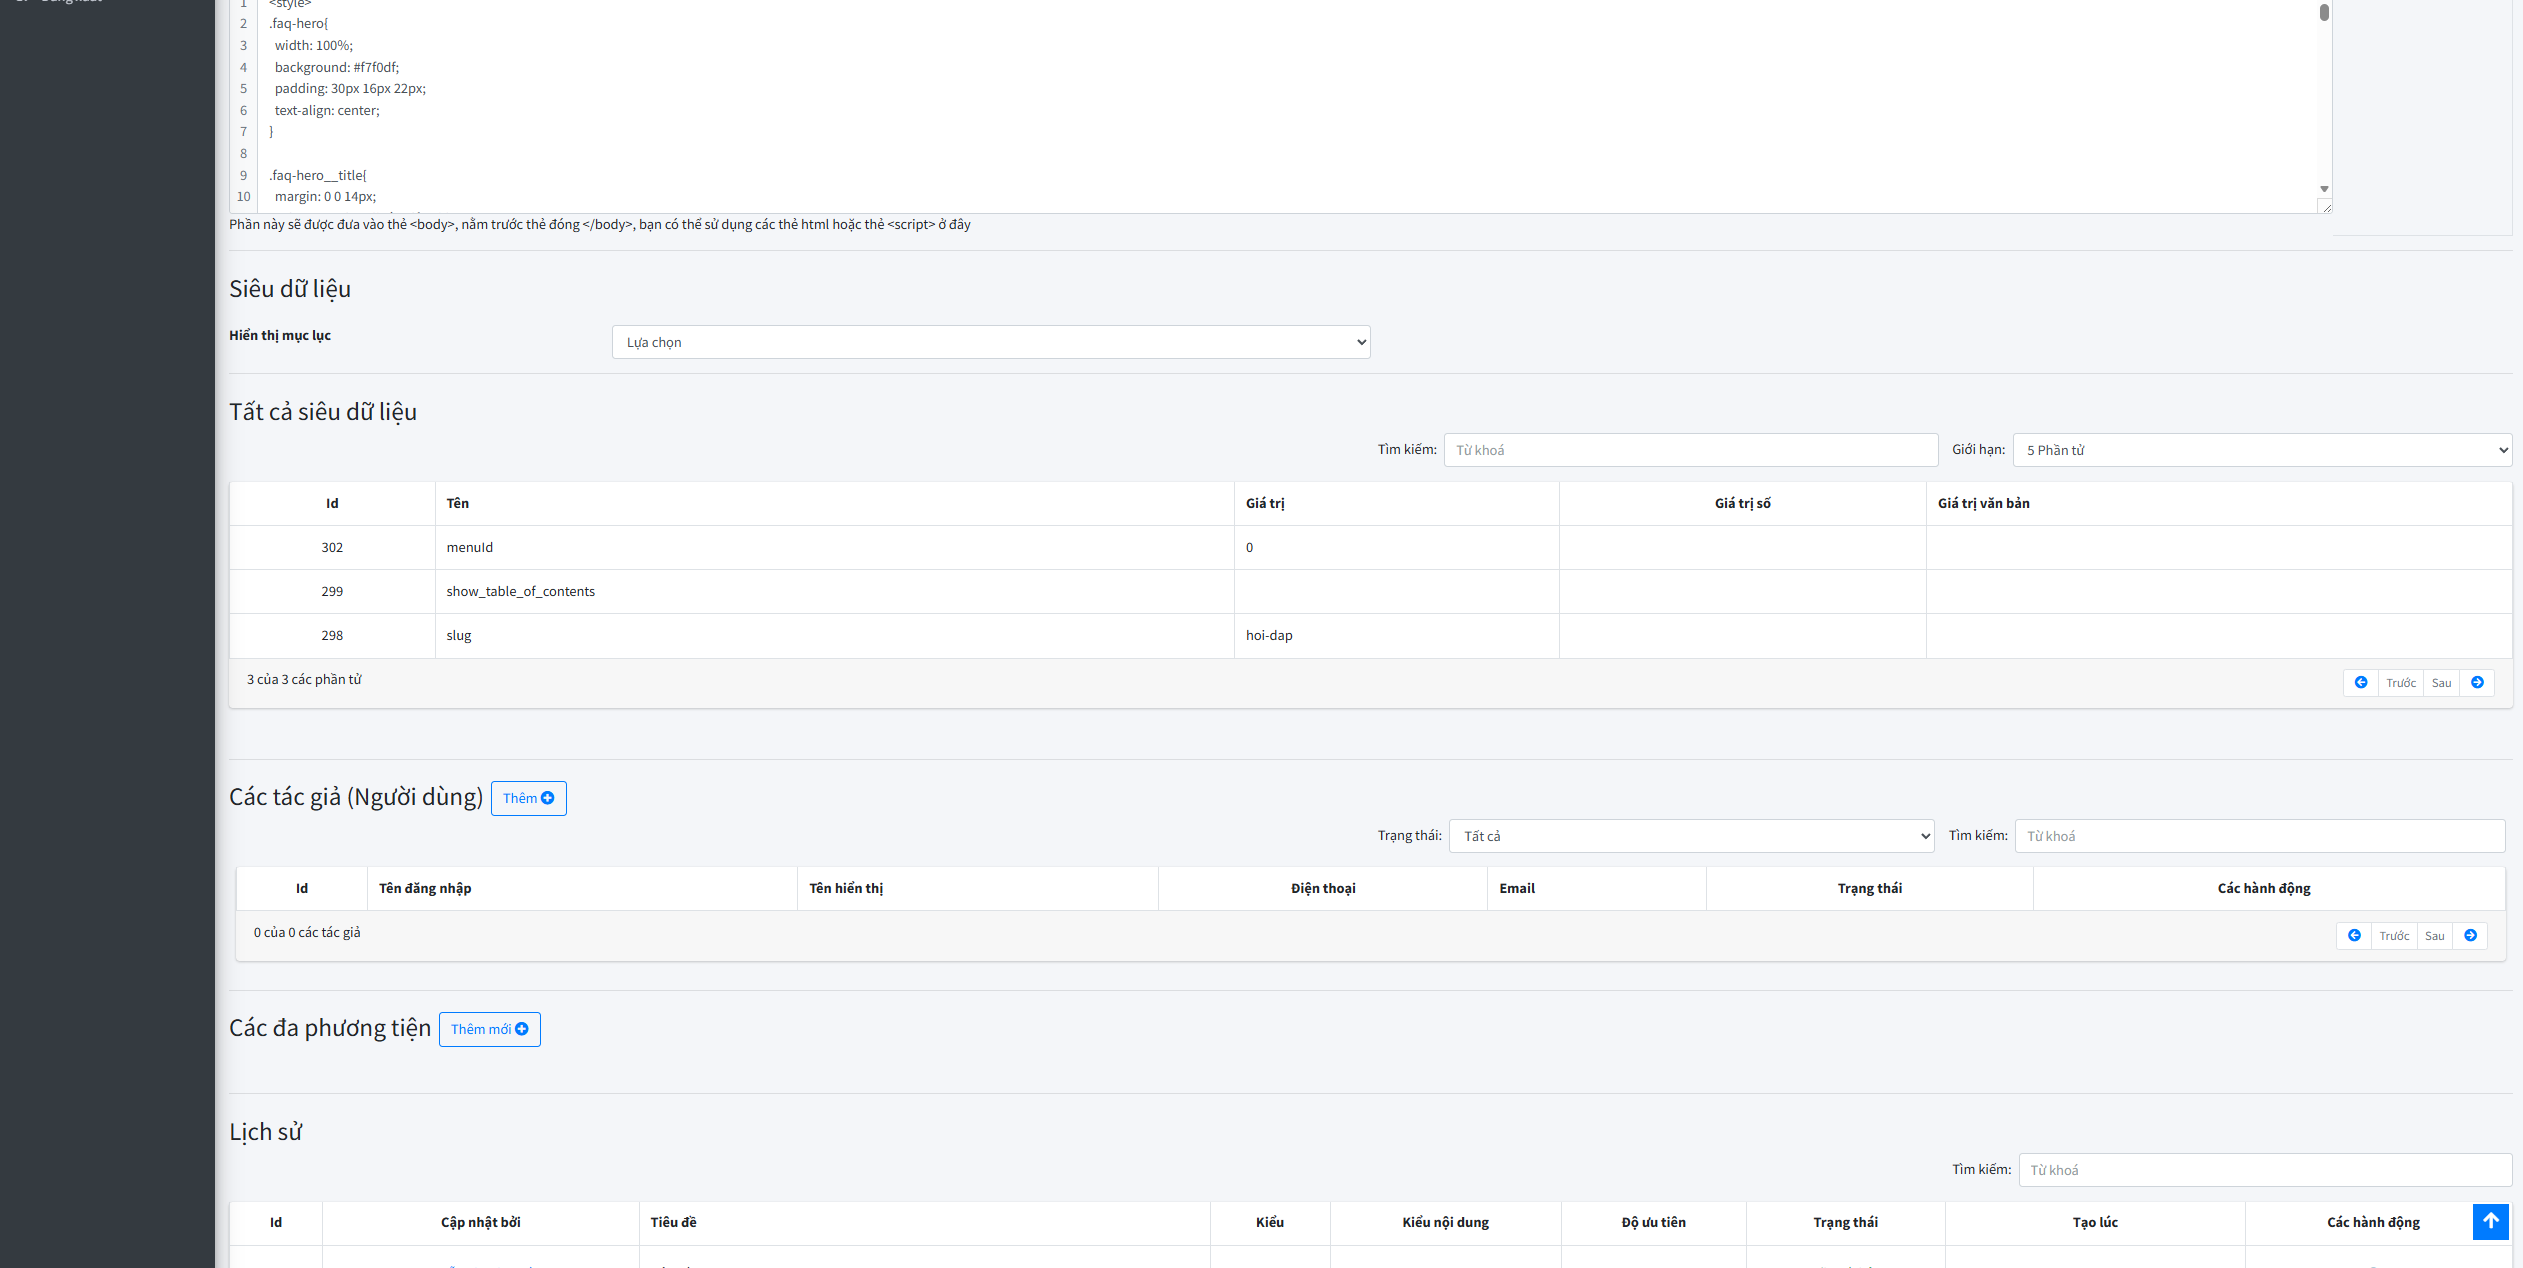2523x1268 pixels.
Task: Click the right arrow in the authors pagination
Action: pos(2470,936)
